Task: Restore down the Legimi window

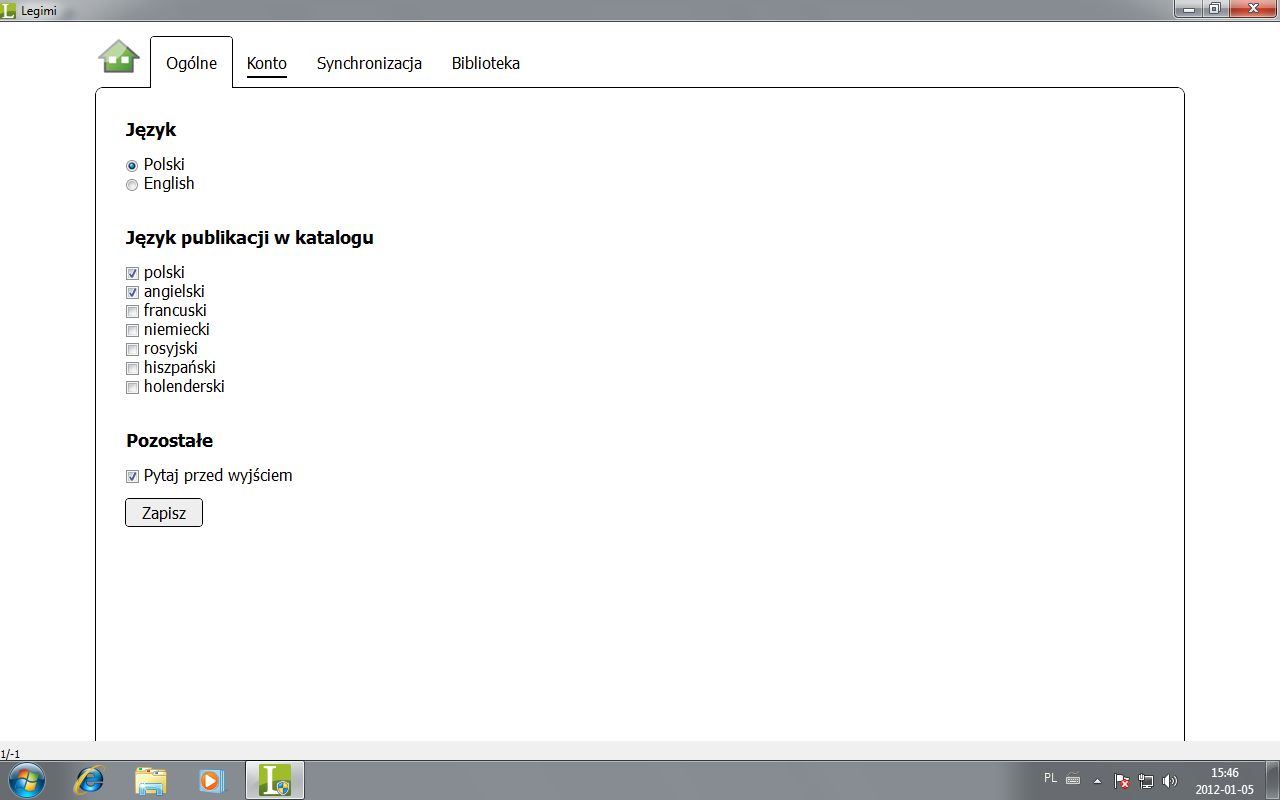Action: click(1215, 8)
